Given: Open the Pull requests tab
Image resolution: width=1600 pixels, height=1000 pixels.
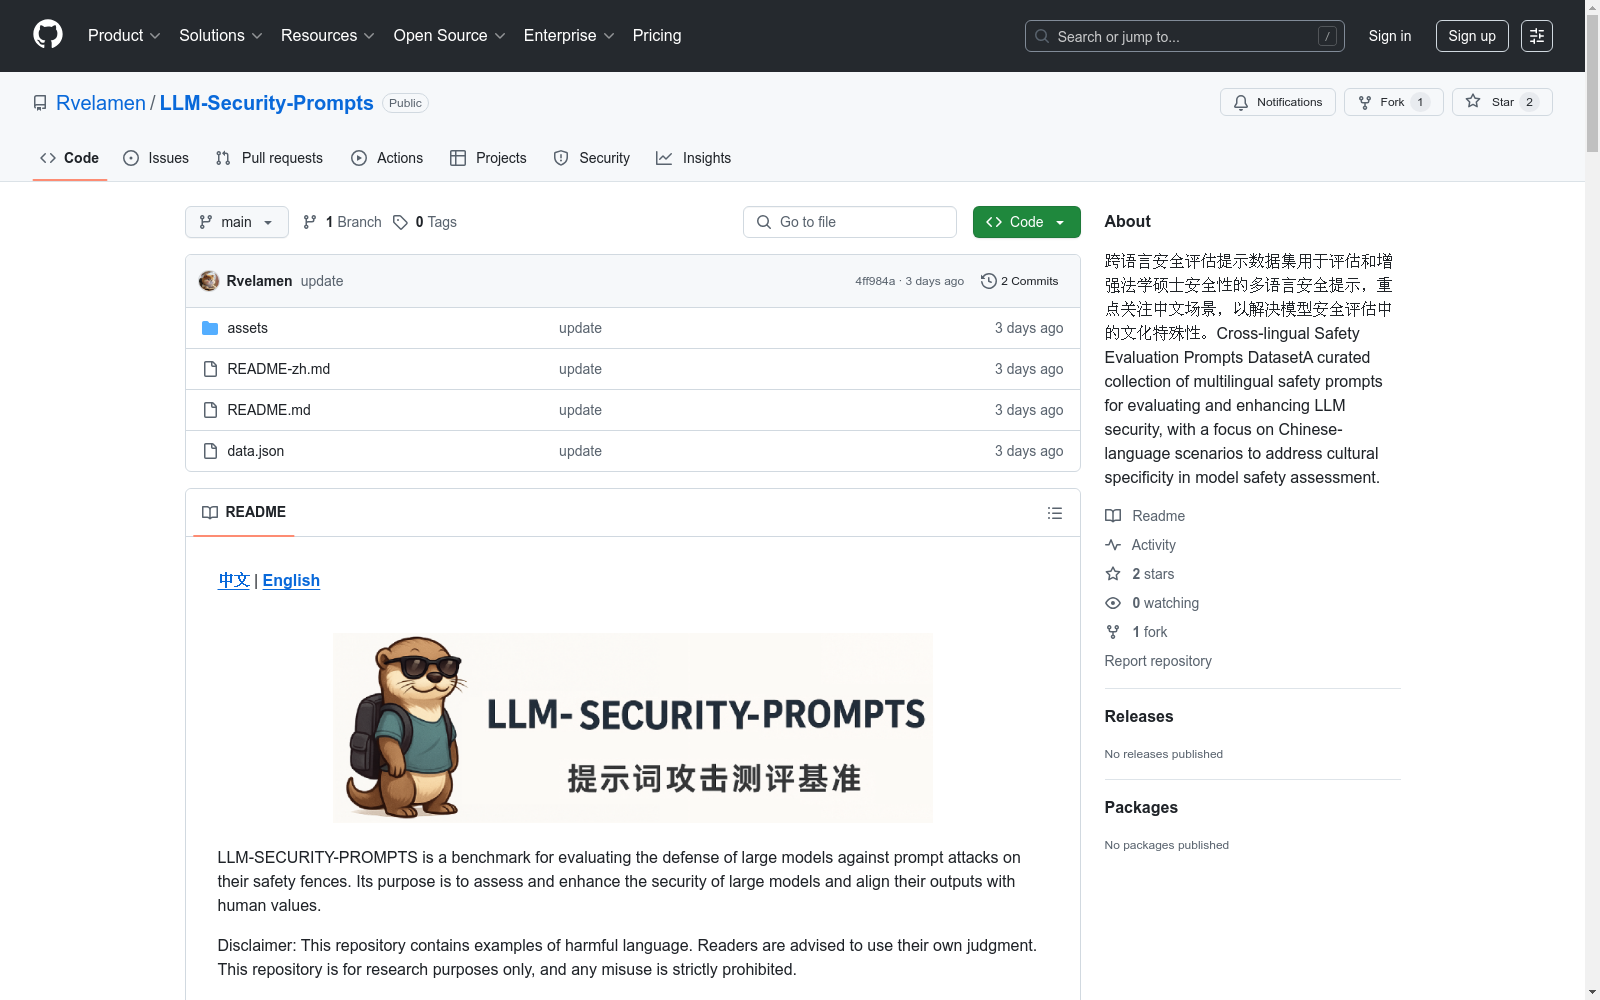Looking at the screenshot, I should (269, 158).
